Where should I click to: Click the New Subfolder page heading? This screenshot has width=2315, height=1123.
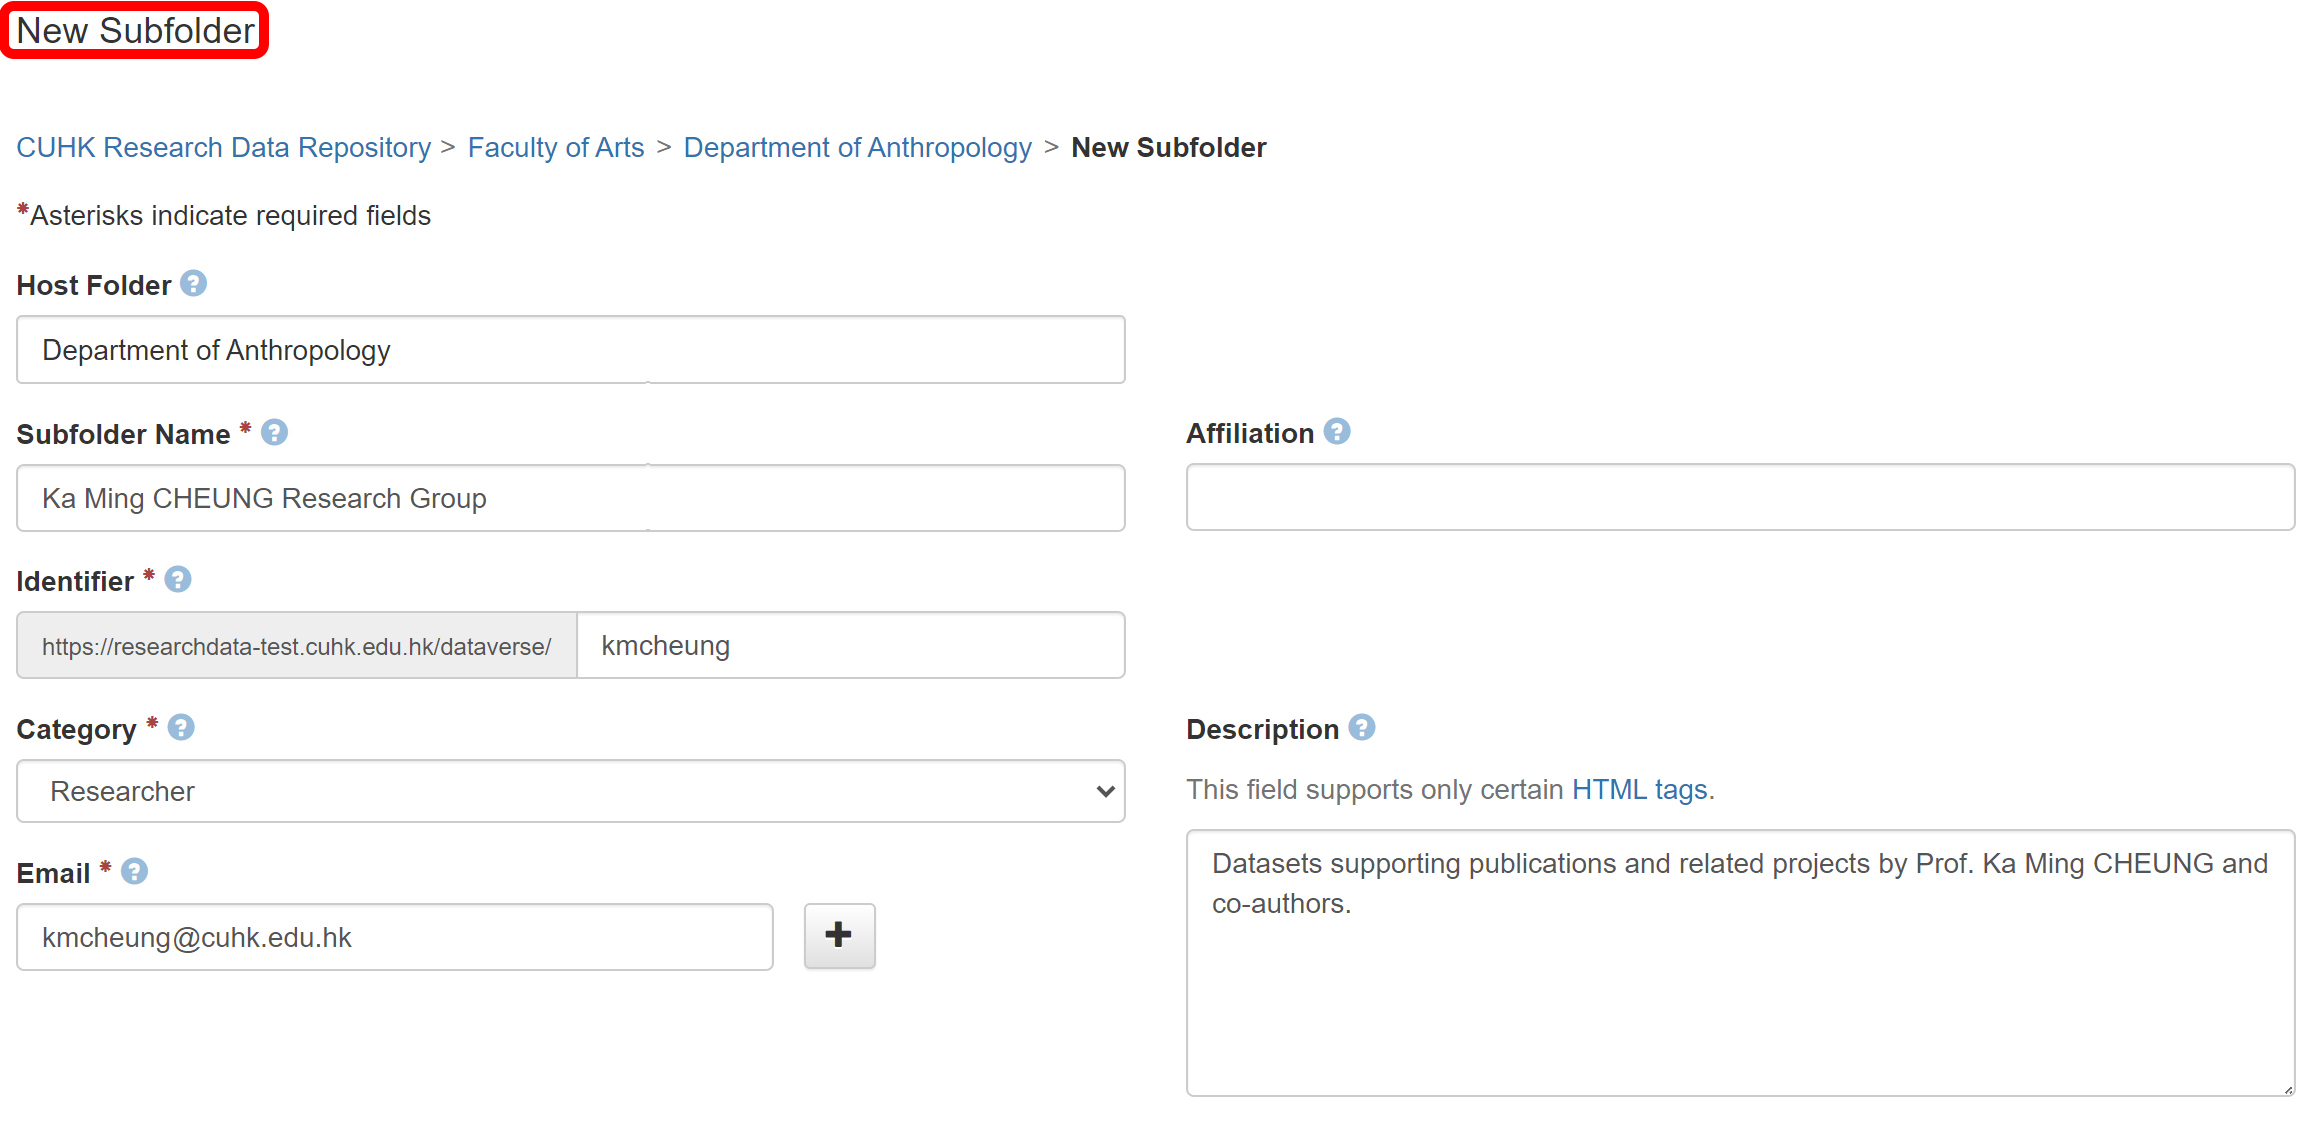(x=136, y=31)
